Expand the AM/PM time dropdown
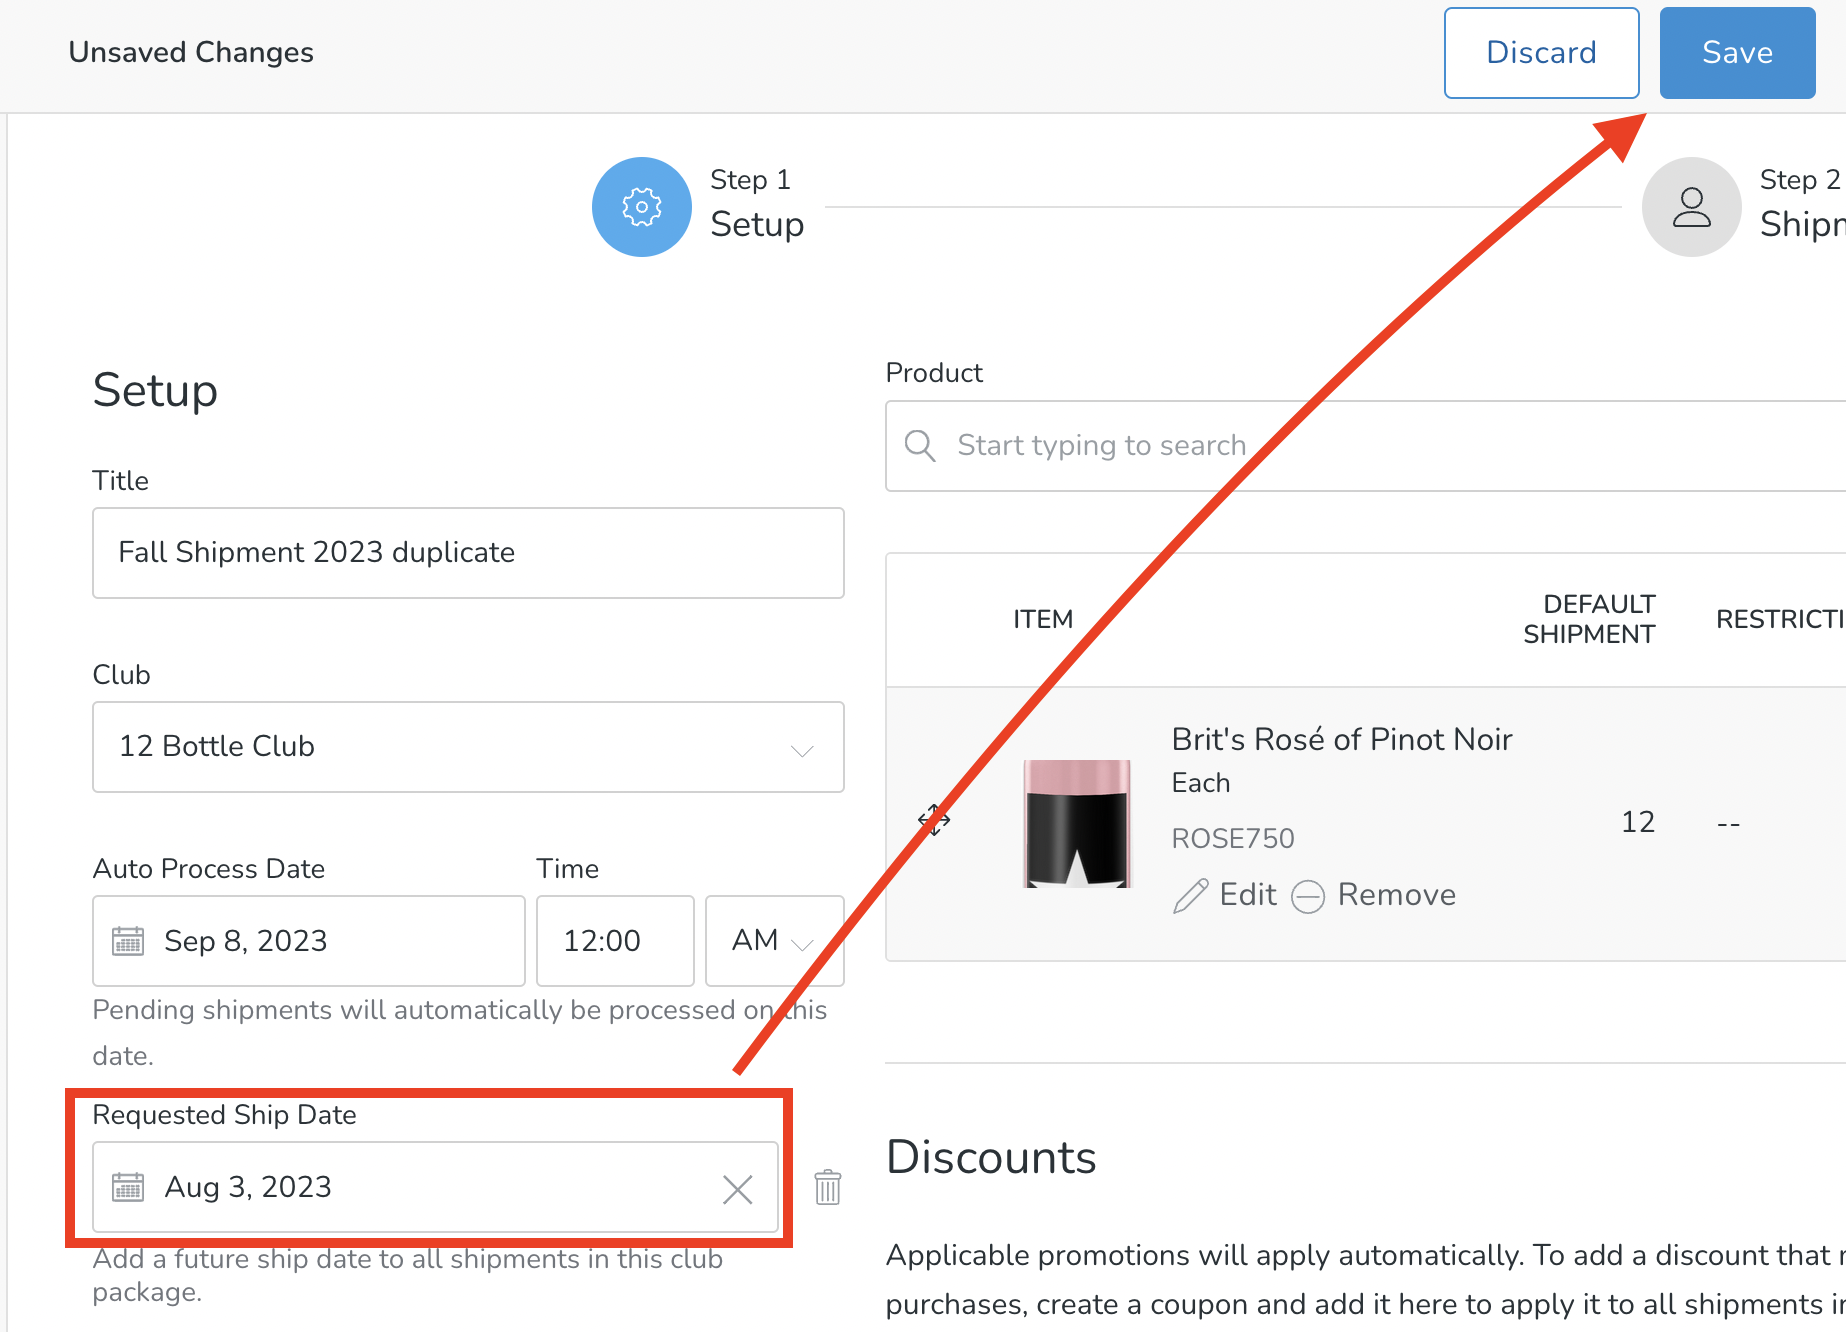Image resolution: width=1846 pixels, height=1332 pixels. point(801,943)
